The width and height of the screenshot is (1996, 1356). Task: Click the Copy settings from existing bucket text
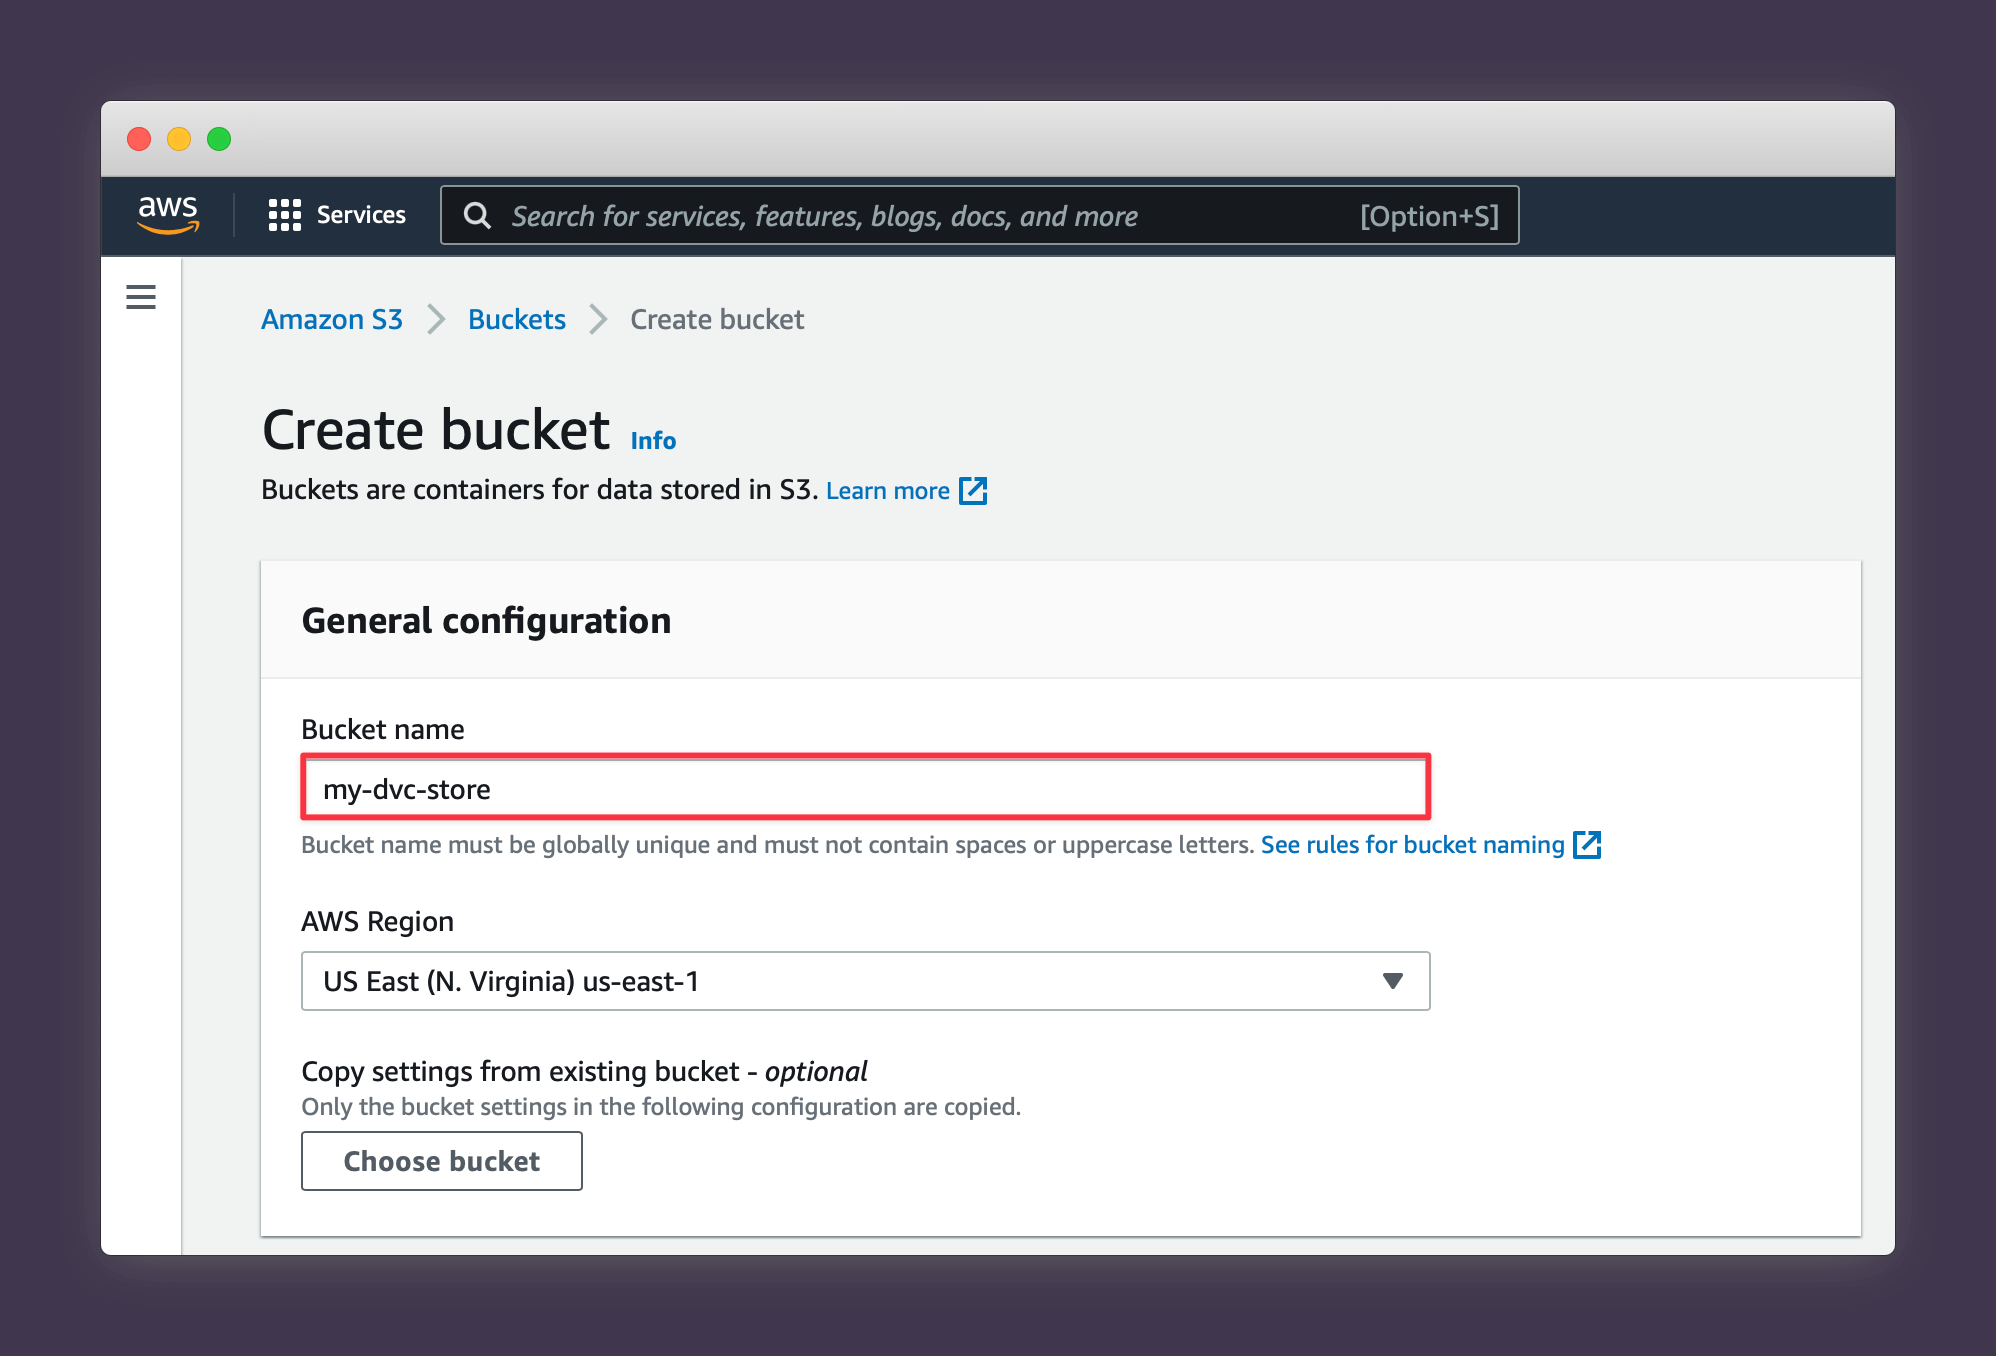coord(585,1071)
